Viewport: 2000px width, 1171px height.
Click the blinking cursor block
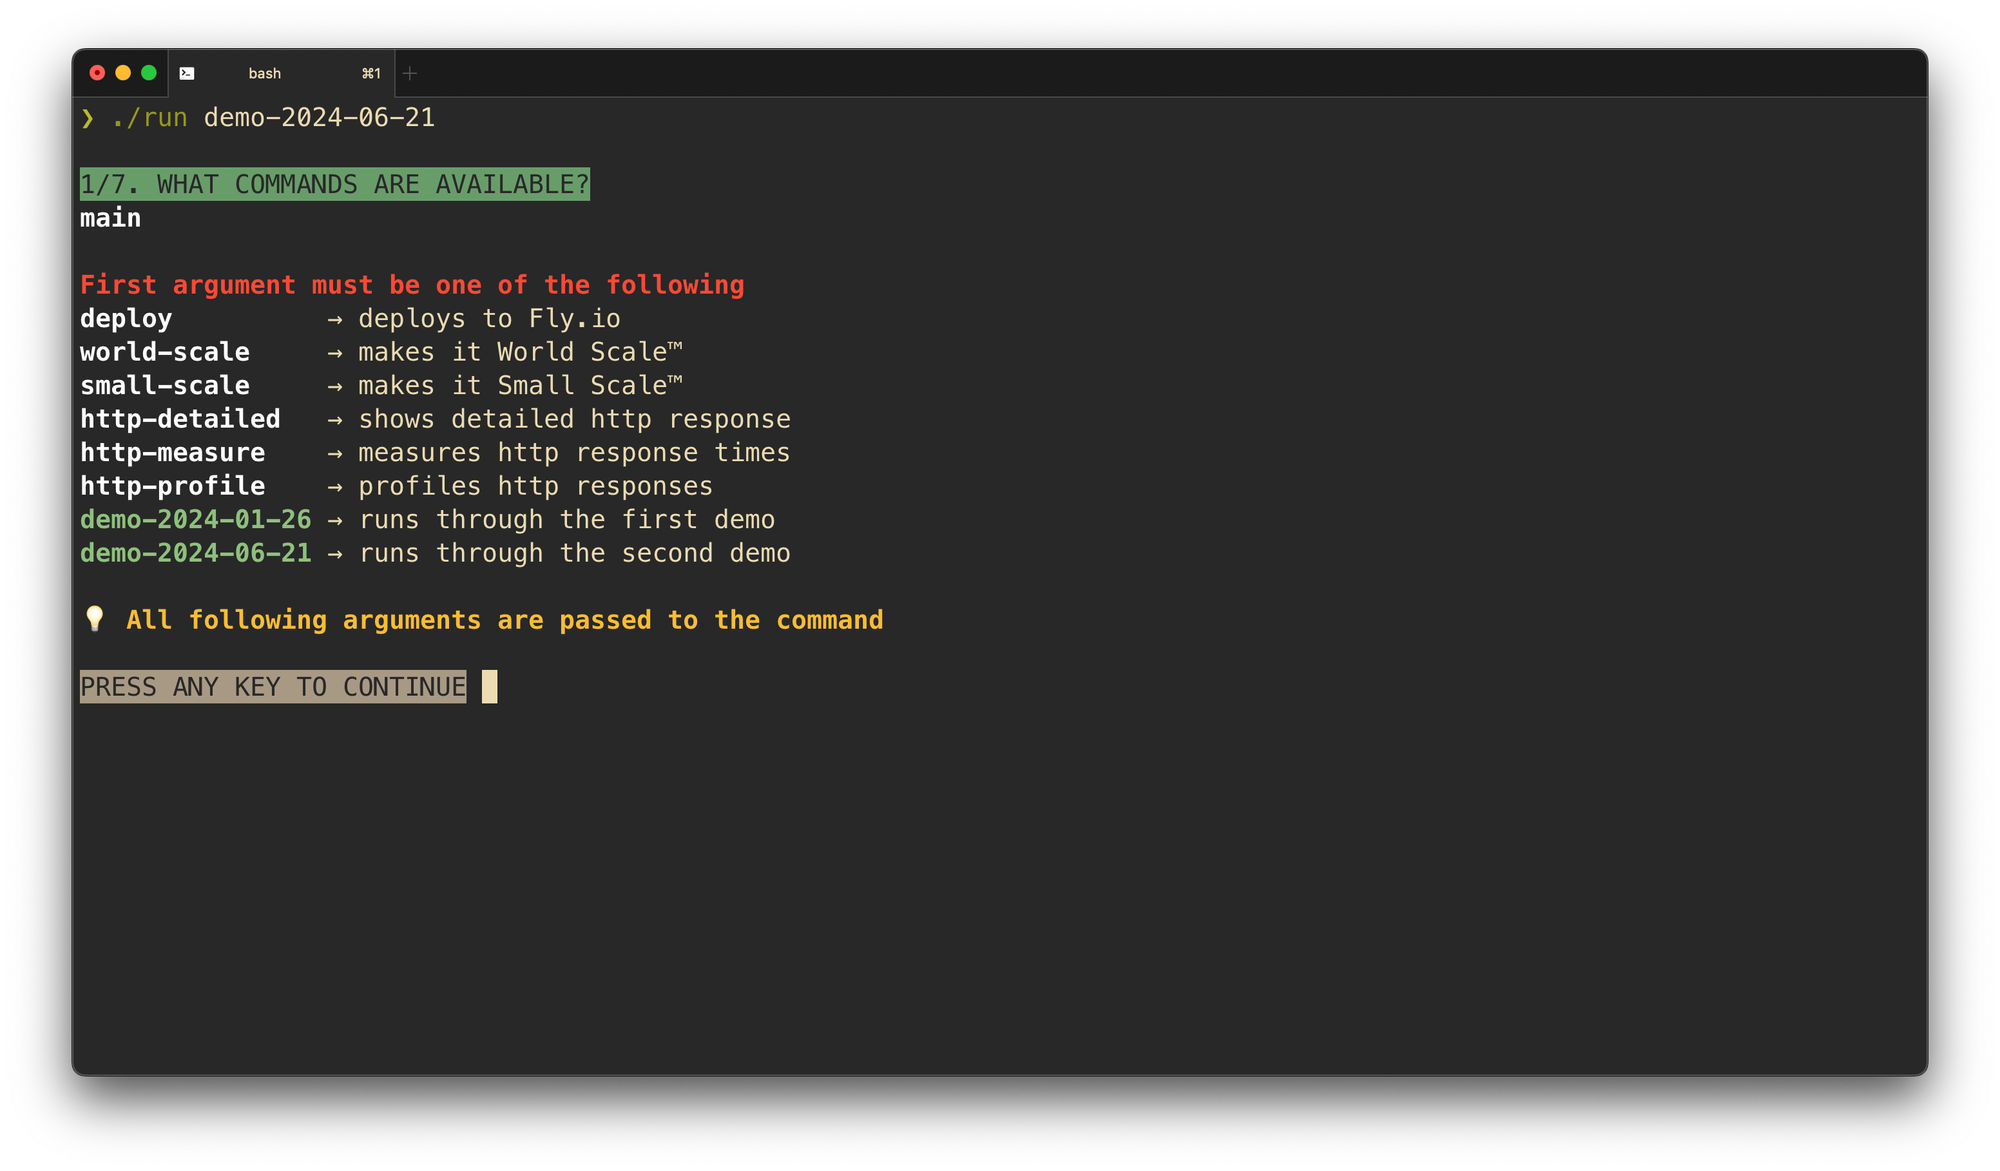pyautogui.click(x=489, y=687)
